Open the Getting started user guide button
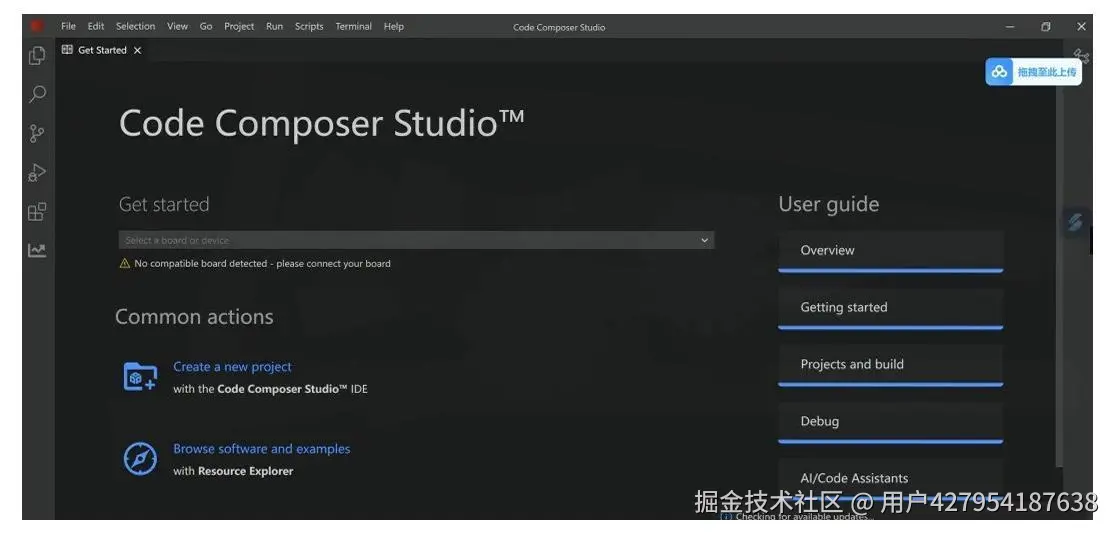This screenshot has width=1116, height=534. coord(890,308)
